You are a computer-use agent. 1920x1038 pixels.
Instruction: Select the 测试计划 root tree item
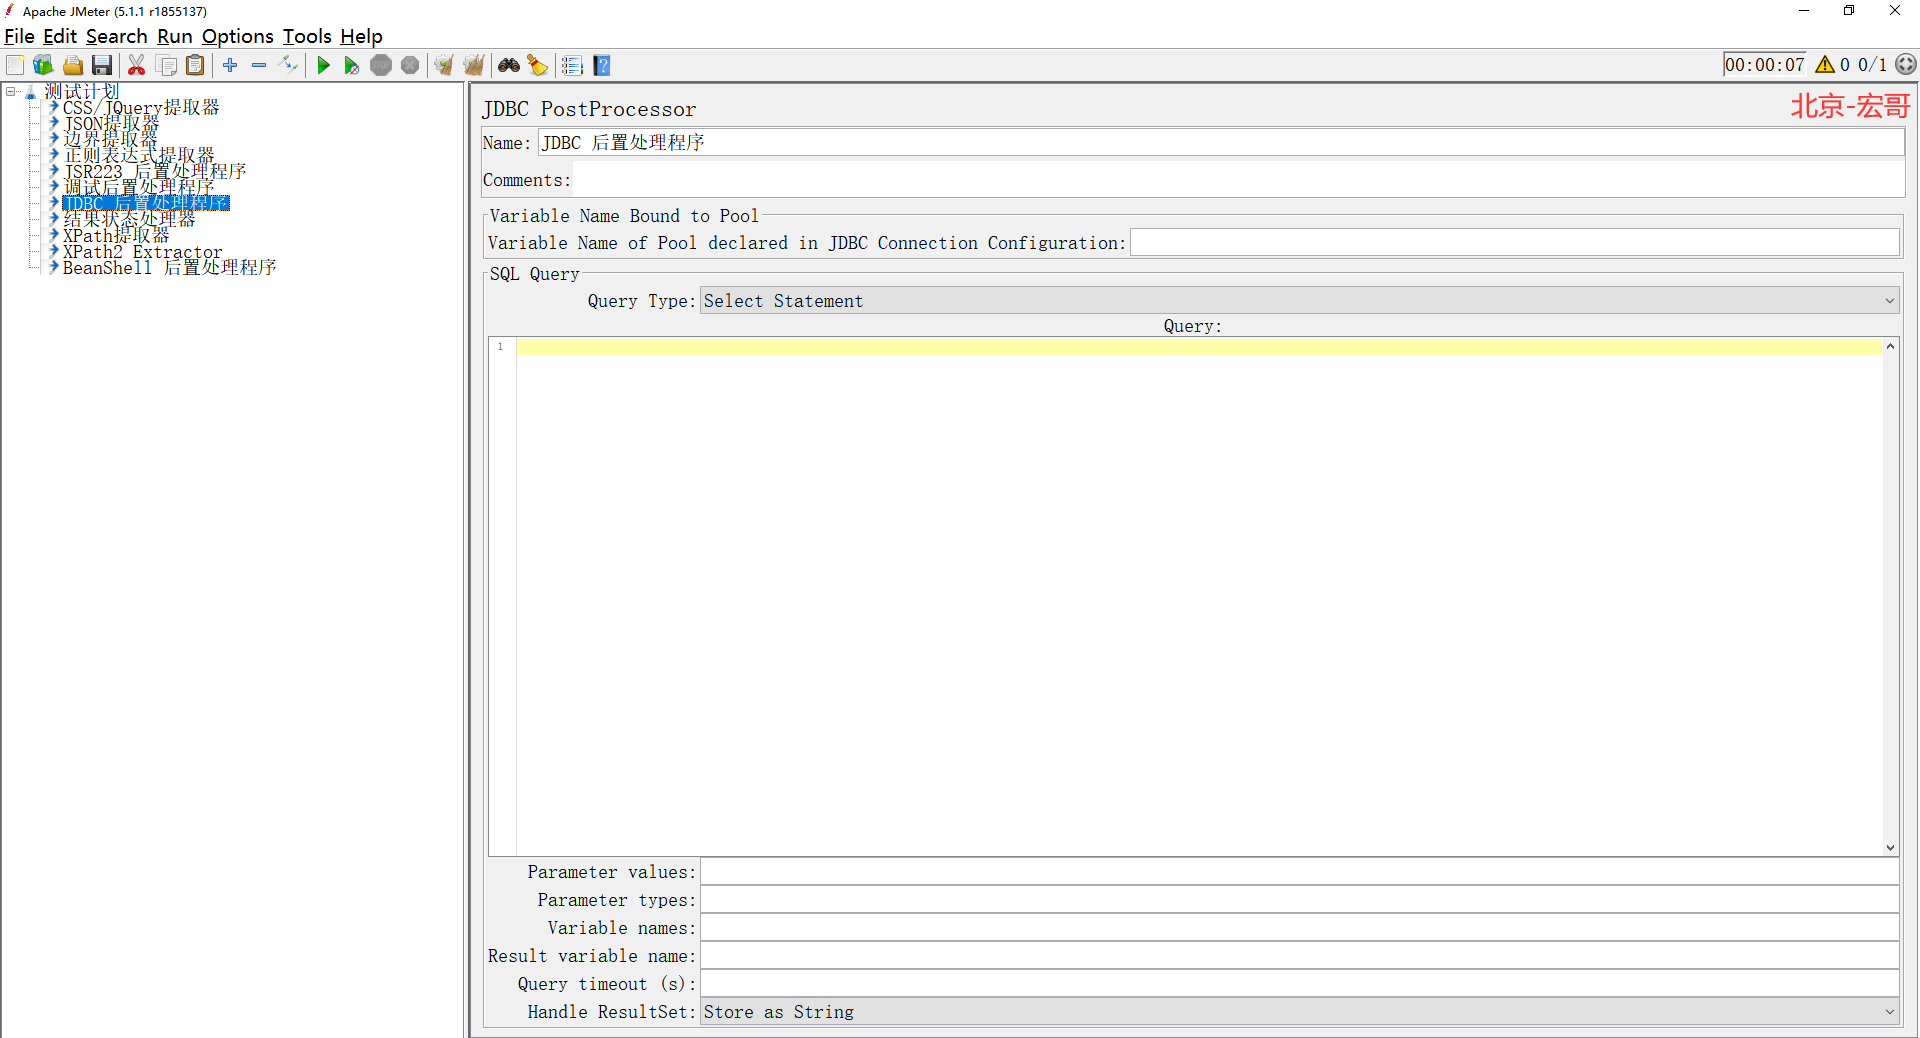click(81, 91)
